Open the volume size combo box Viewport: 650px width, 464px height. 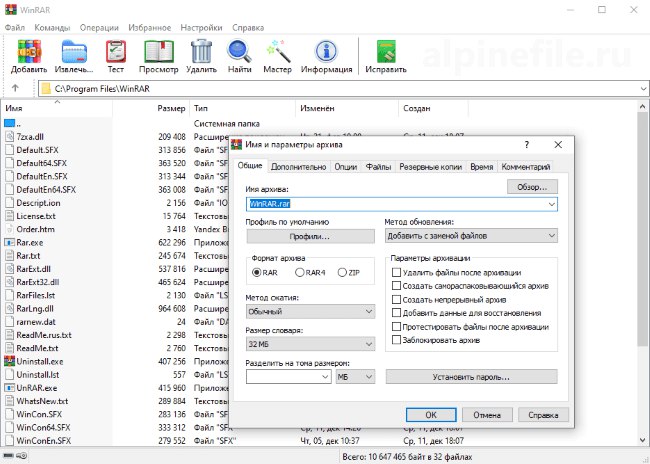coord(289,377)
